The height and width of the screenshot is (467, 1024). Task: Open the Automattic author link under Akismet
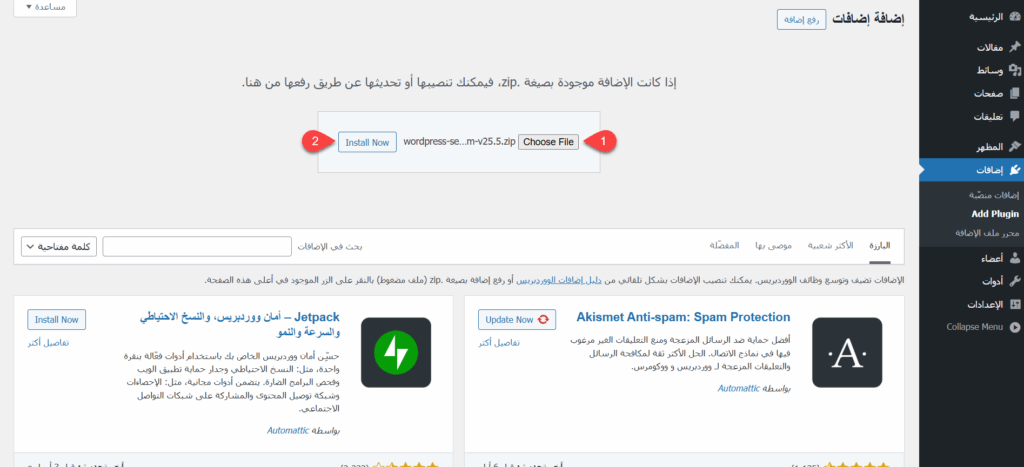(x=739, y=388)
